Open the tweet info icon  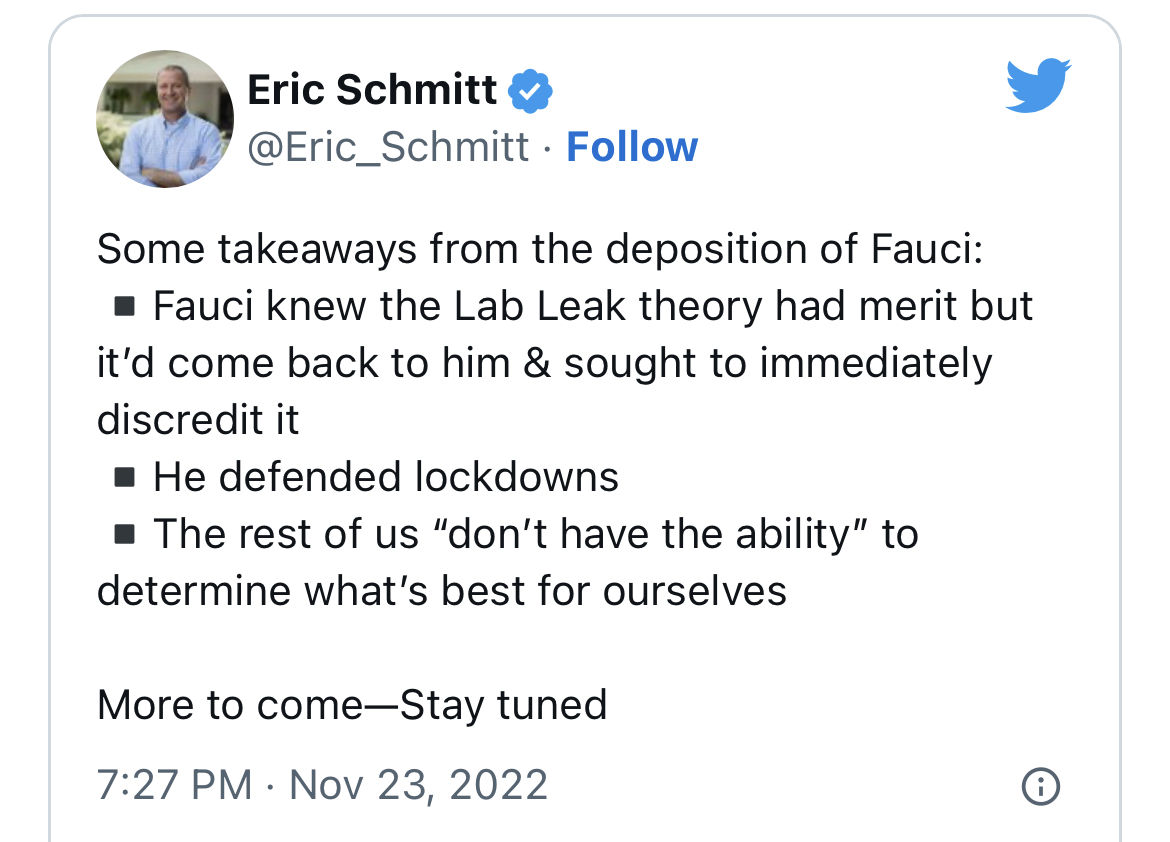coord(1040,786)
